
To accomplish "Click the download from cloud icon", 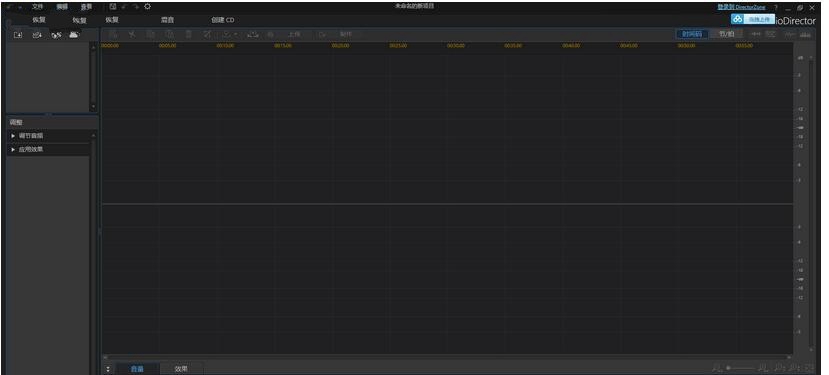I will [x=74, y=34].
